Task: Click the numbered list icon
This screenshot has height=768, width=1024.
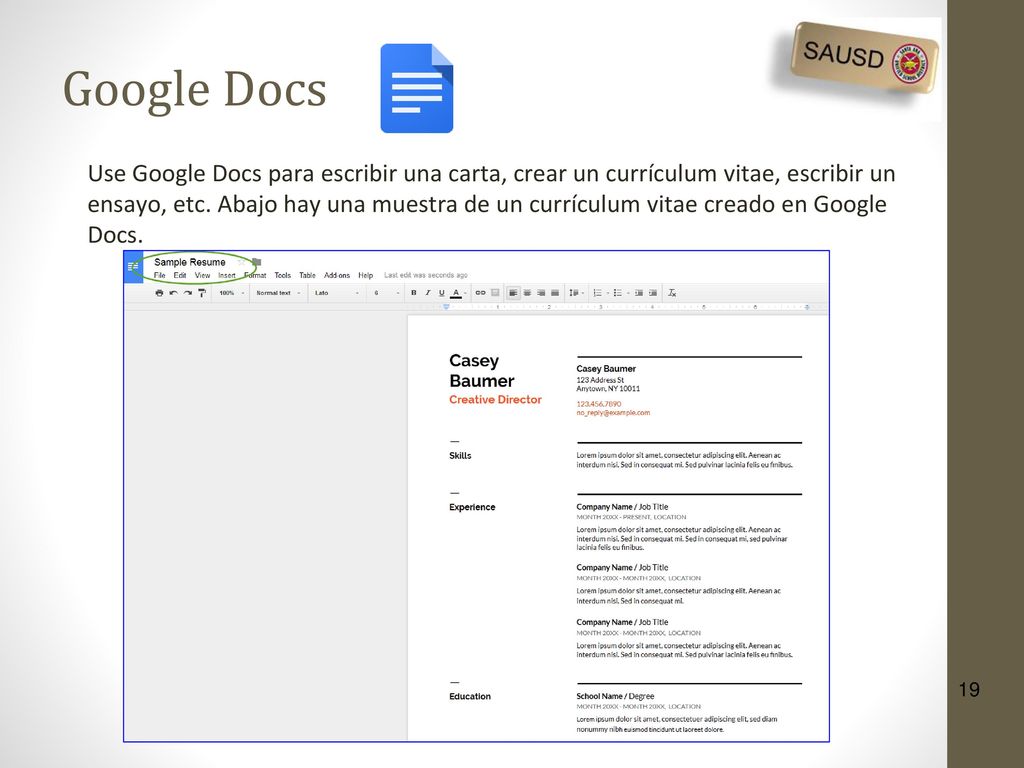Action: (598, 293)
